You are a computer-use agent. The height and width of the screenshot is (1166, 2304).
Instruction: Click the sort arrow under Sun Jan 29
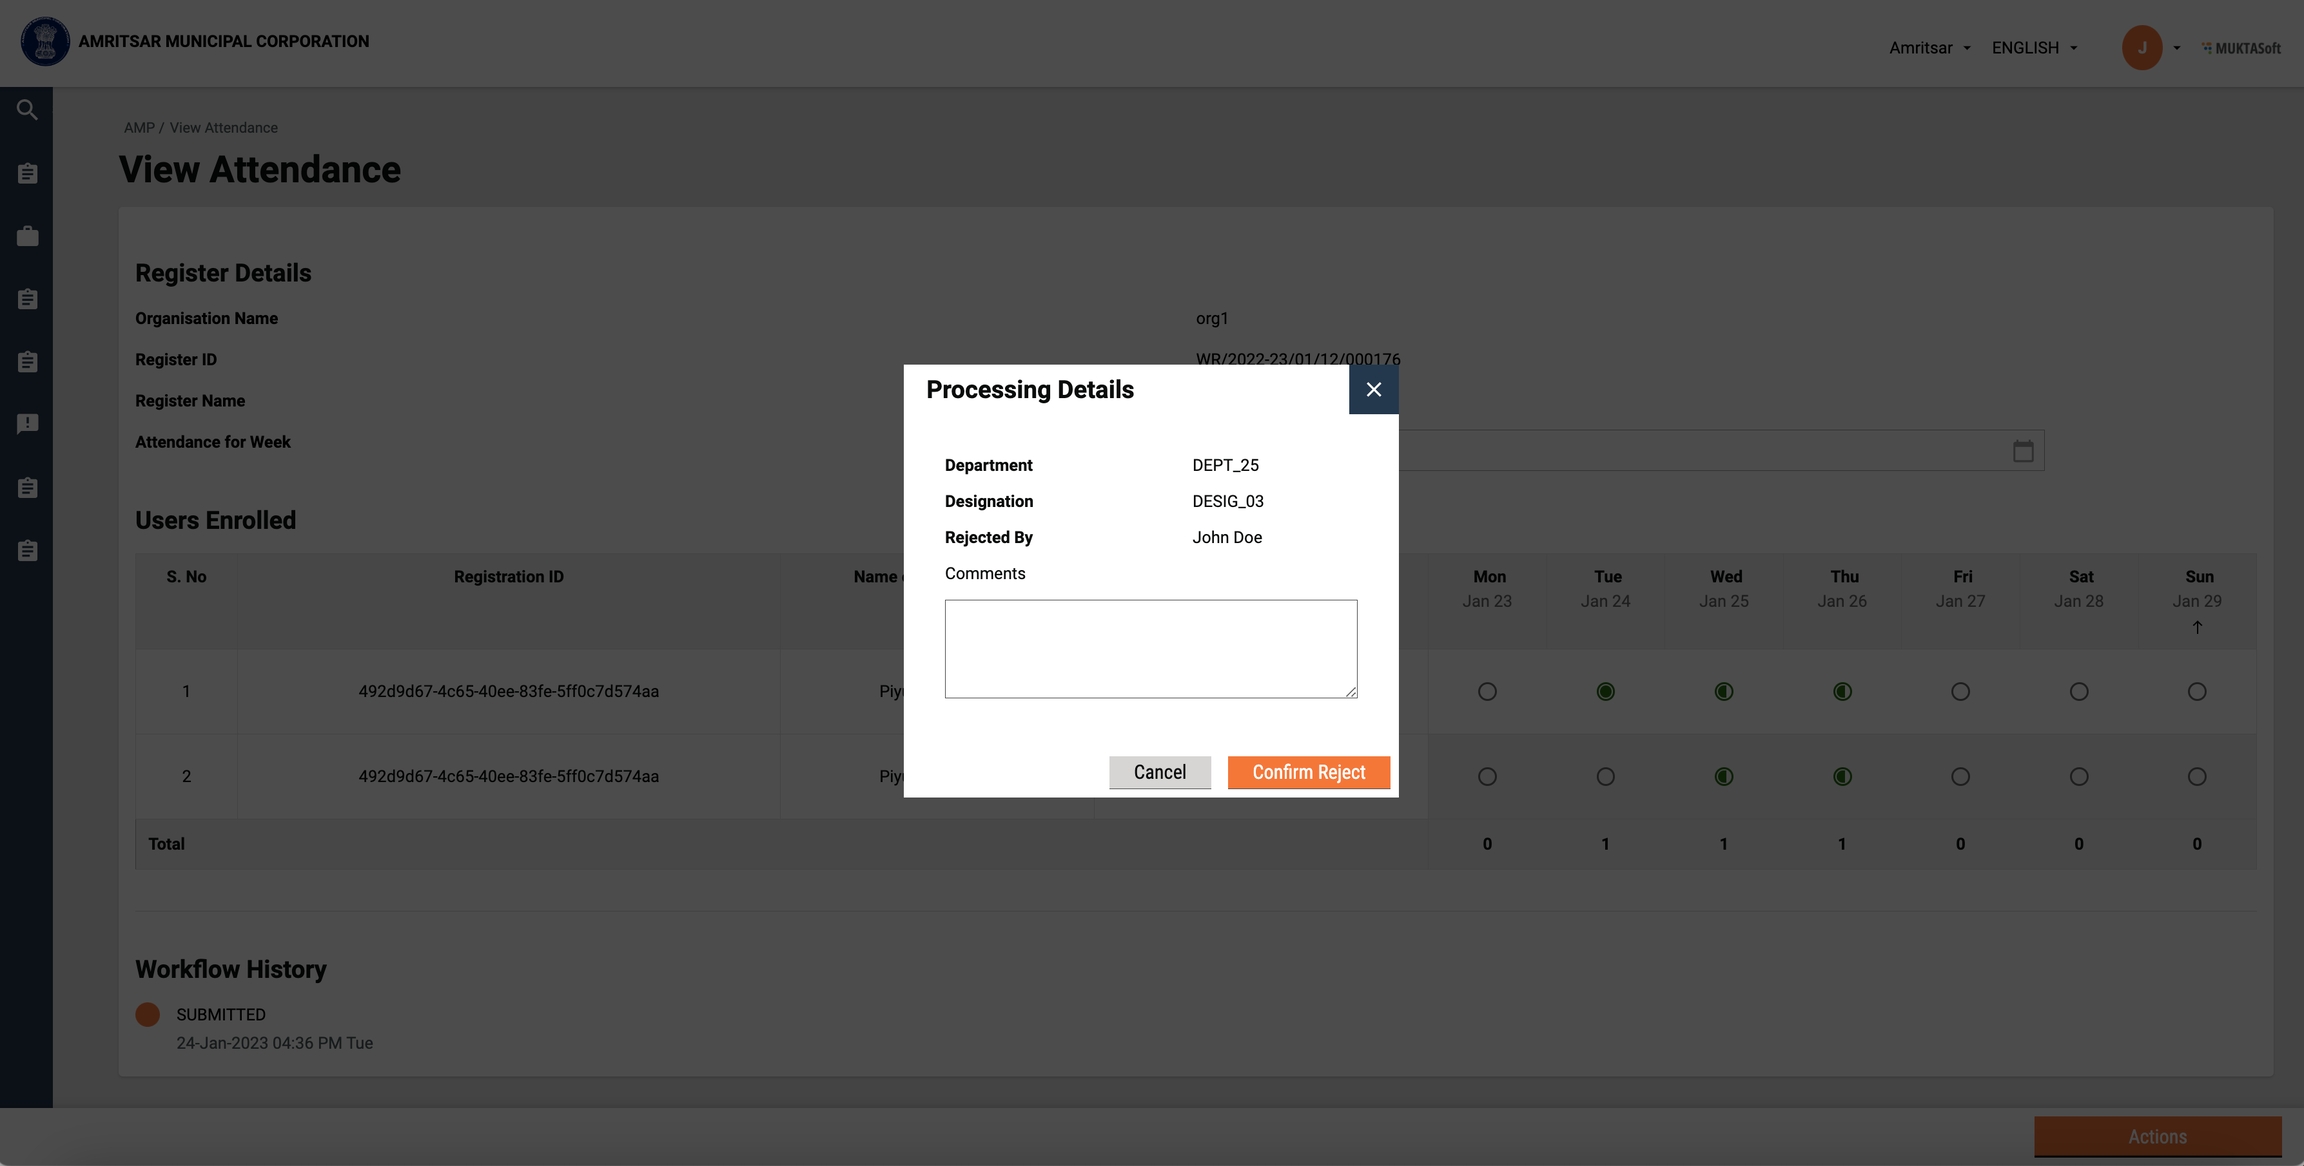point(2197,628)
